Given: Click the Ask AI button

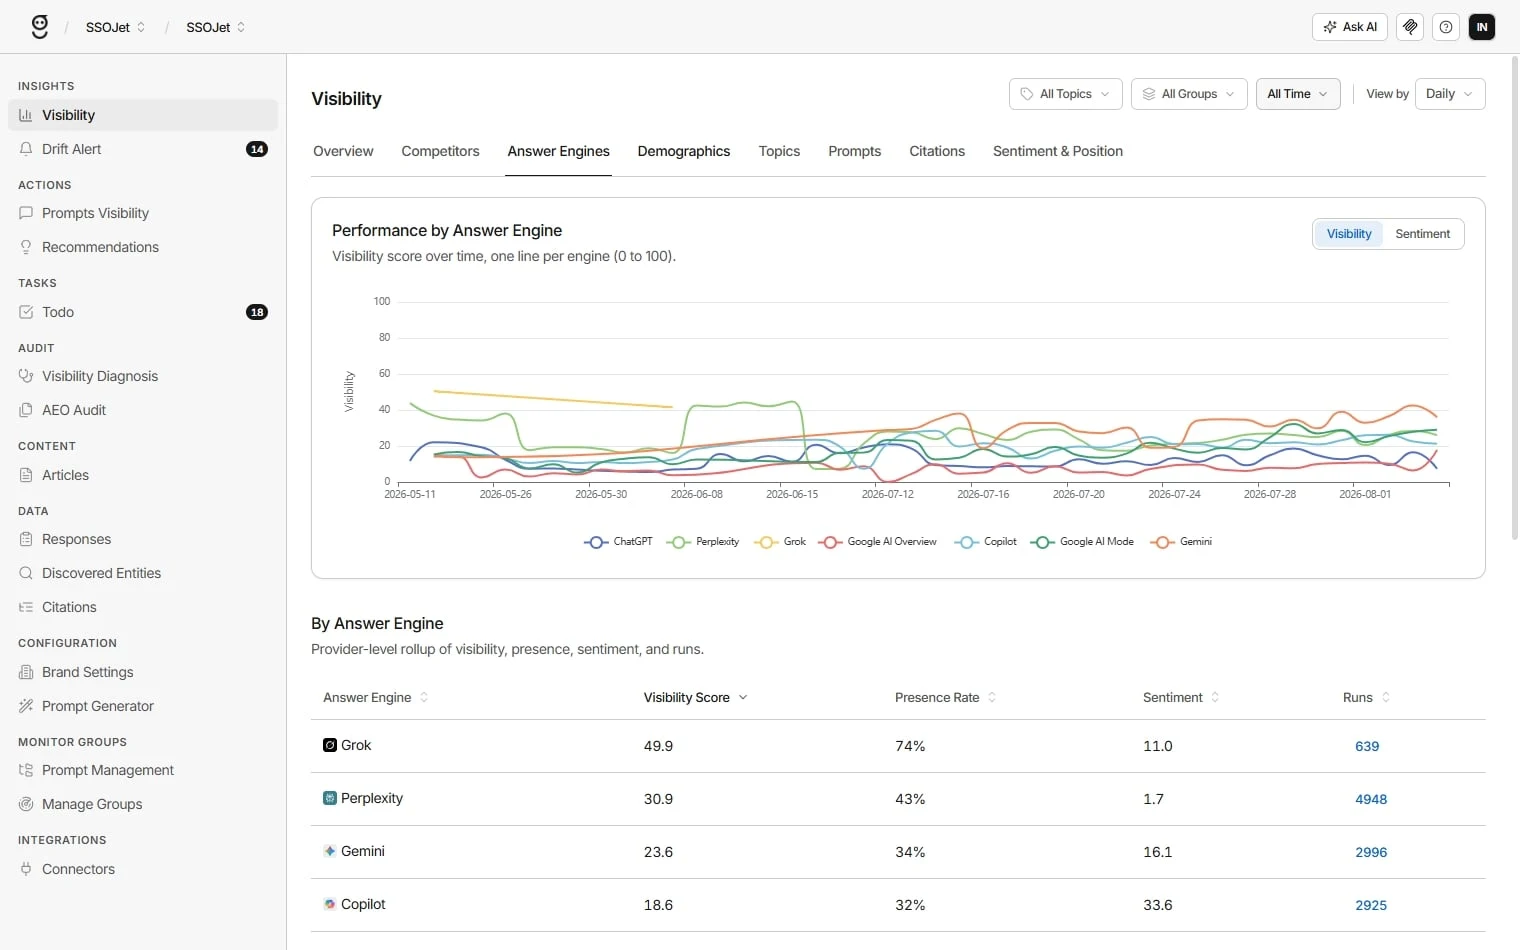Looking at the screenshot, I should (1350, 27).
